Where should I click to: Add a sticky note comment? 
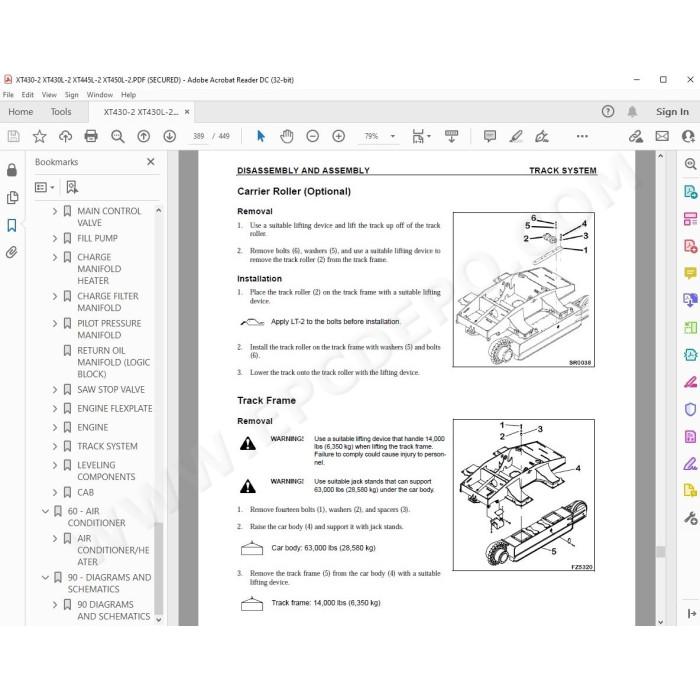pos(490,136)
